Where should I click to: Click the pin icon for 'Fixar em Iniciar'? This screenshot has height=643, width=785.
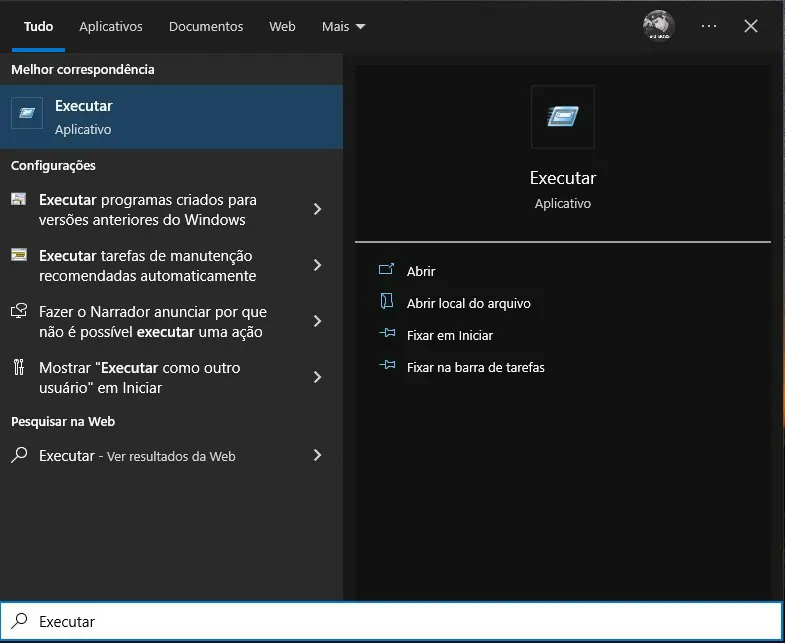click(387, 334)
